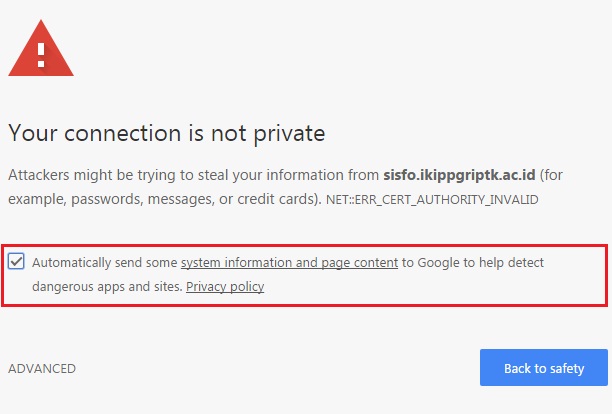Expand the ADVANCED options
This screenshot has width=612, height=414.
tap(42, 368)
